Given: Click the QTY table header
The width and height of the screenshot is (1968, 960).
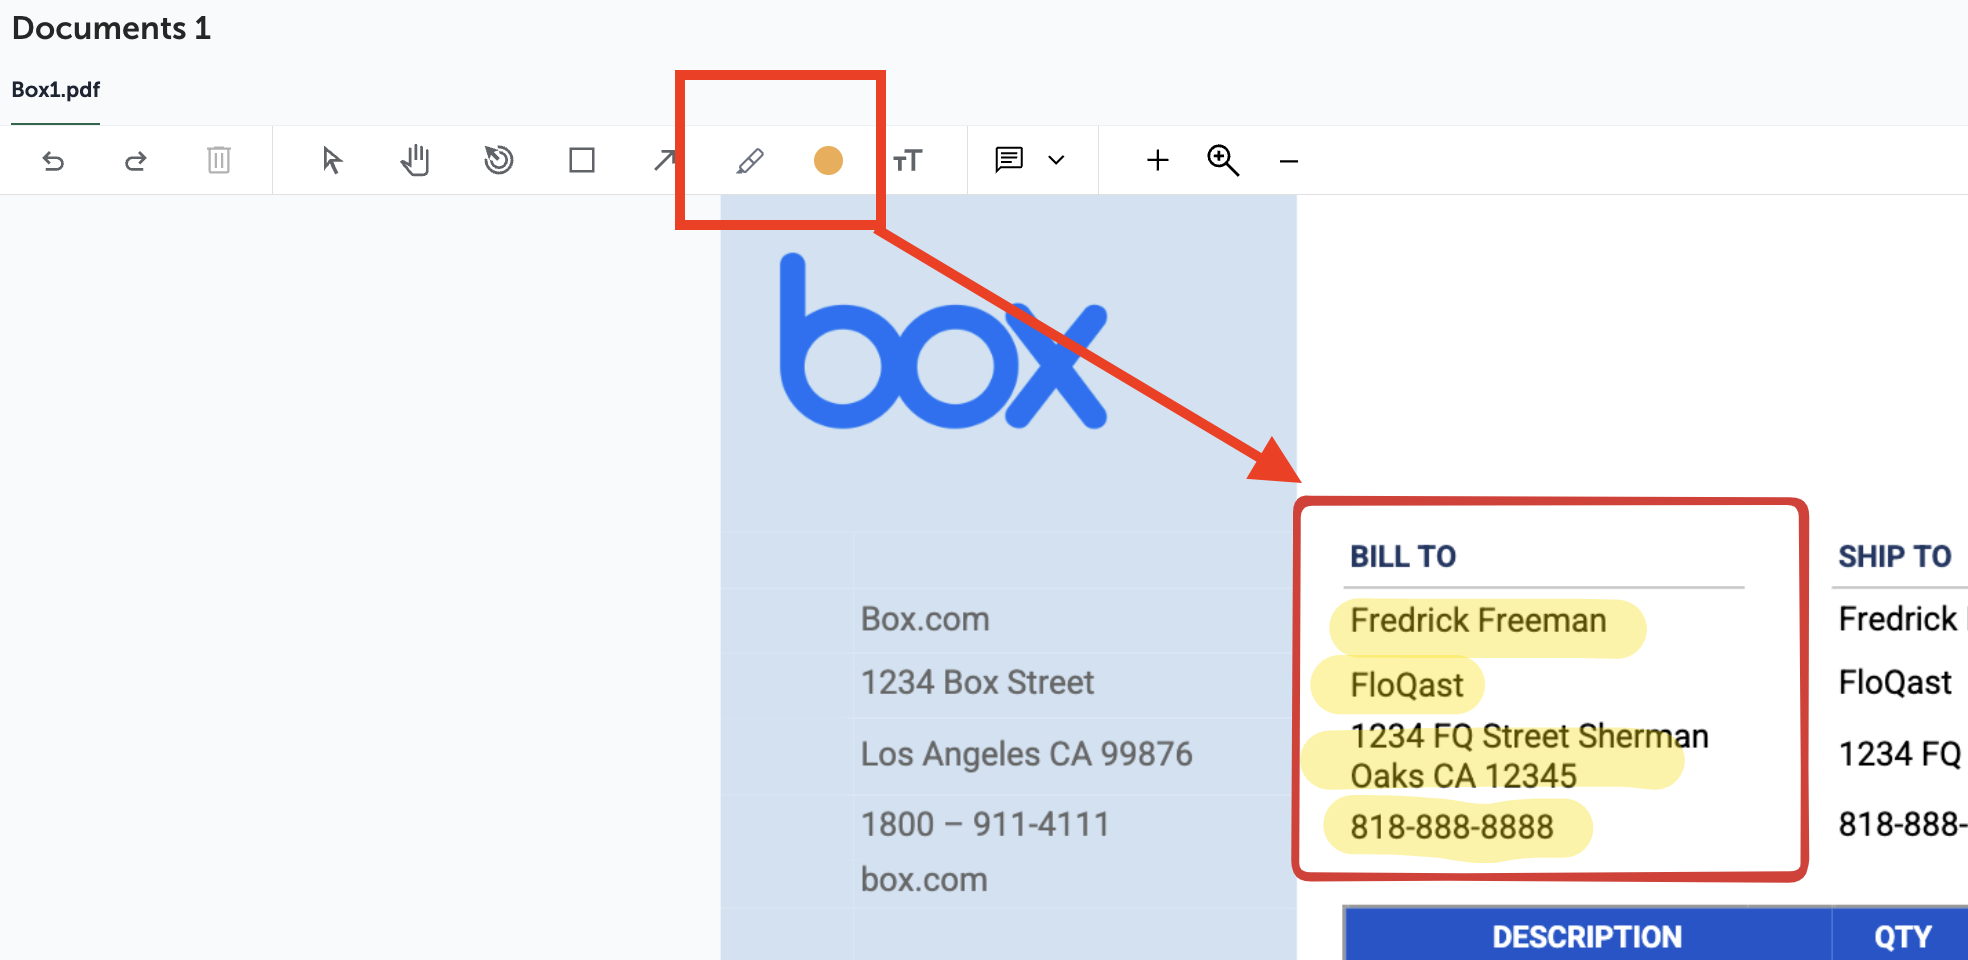Looking at the screenshot, I should pyautogui.click(x=1902, y=937).
